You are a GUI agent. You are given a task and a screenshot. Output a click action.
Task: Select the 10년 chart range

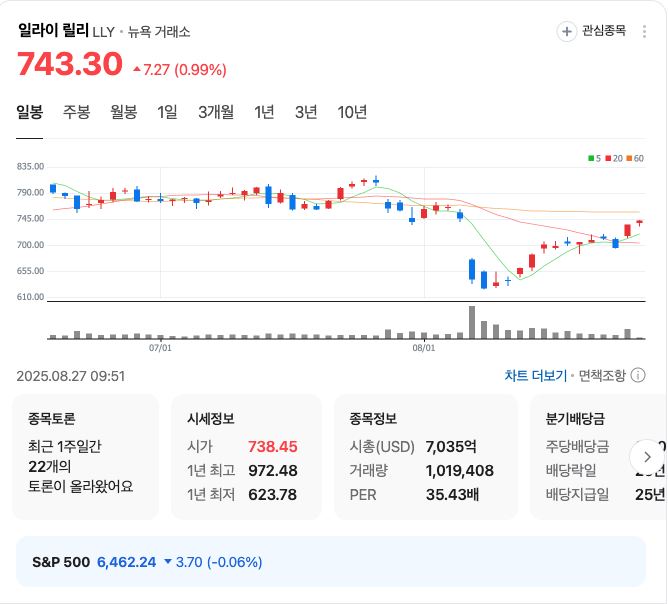click(x=352, y=112)
